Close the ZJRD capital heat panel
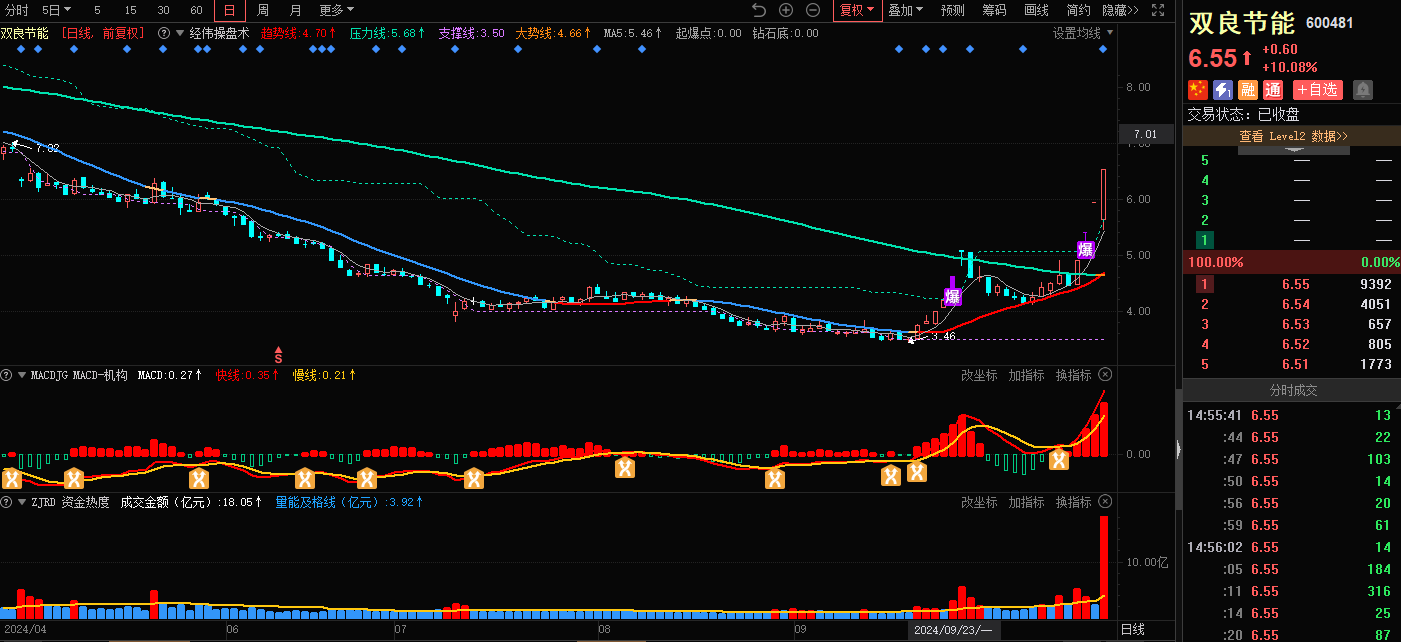Image resolution: width=1401 pixels, height=642 pixels. pyautogui.click(x=1105, y=501)
